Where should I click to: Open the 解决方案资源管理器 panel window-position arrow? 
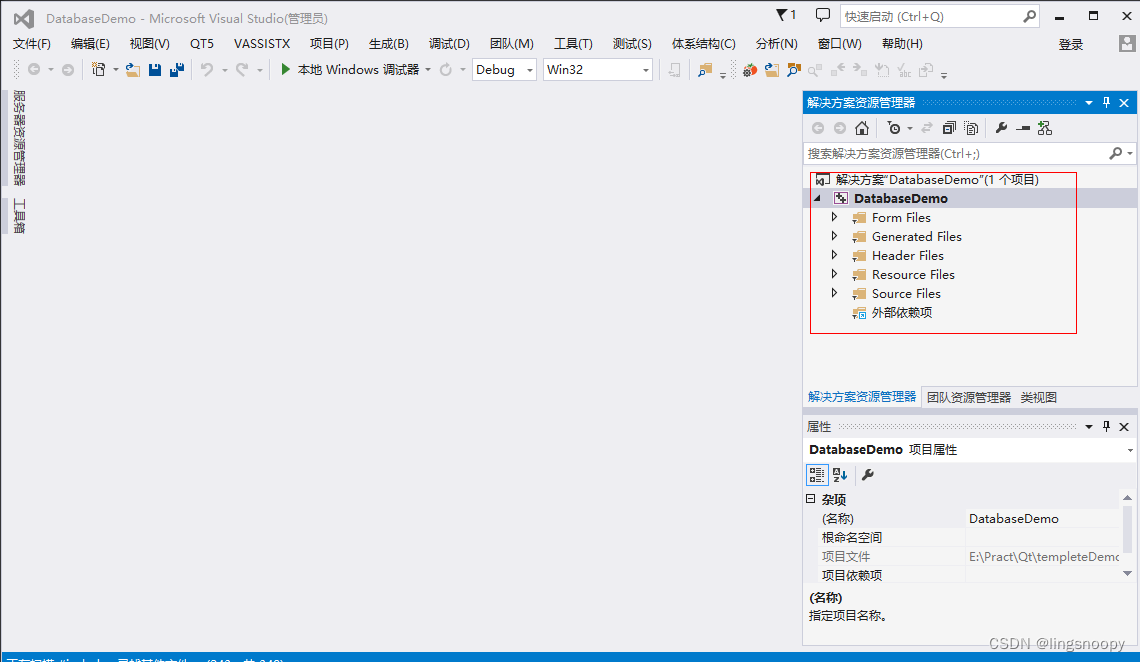click(x=1088, y=102)
